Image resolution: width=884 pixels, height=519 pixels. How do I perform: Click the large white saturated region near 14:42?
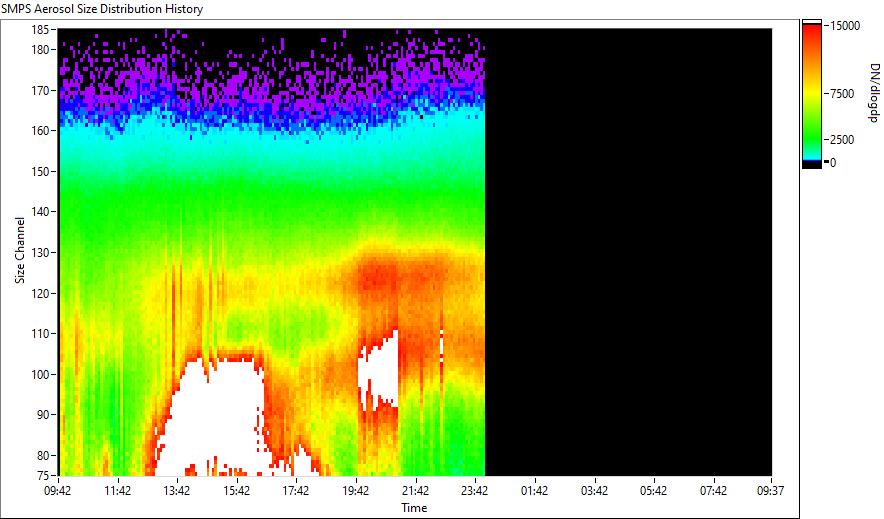click(214, 417)
